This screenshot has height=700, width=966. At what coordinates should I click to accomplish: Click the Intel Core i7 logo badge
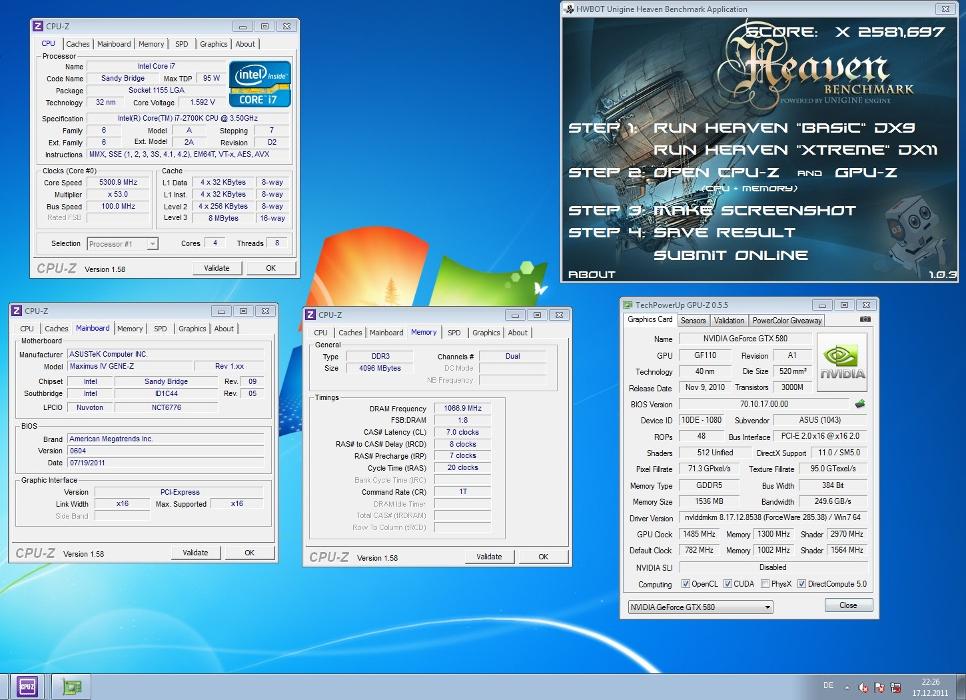pyautogui.click(x=259, y=84)
